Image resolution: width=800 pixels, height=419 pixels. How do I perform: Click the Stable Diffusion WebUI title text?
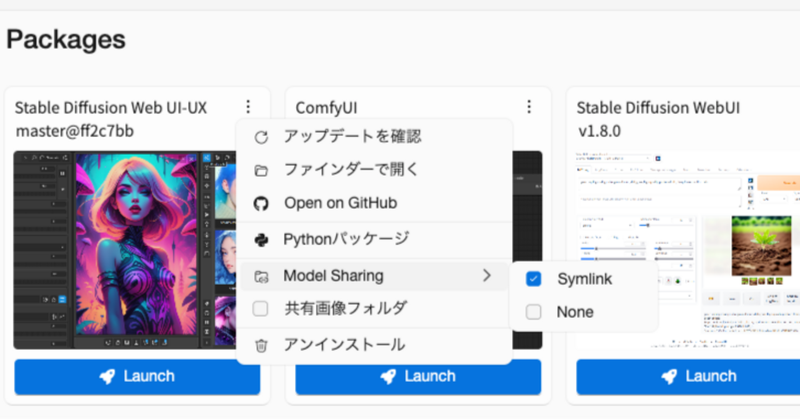coord(658,108)
